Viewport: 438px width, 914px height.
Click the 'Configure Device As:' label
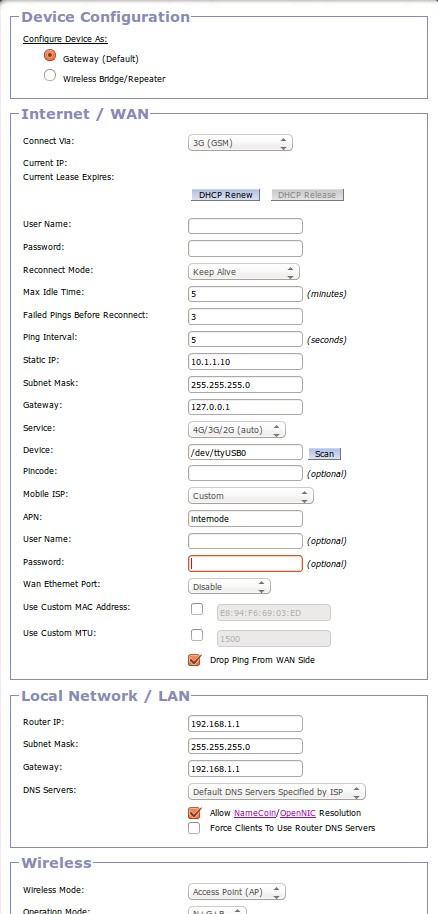(65, 39)
